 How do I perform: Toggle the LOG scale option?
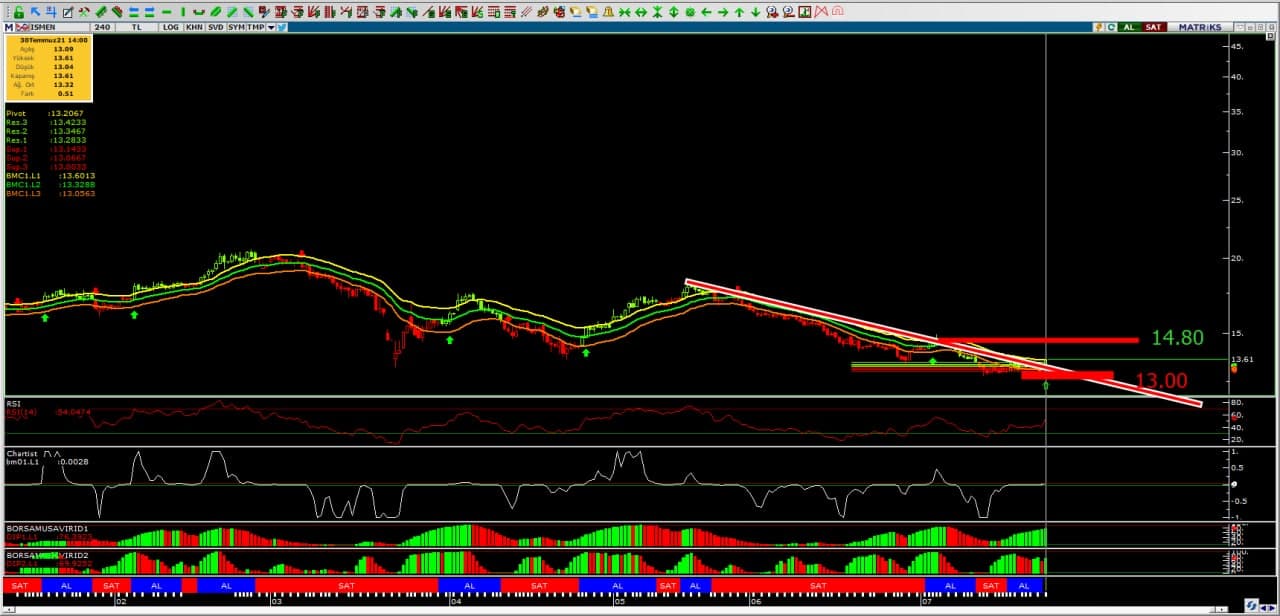pyautogui.click(x=171, y=27)
